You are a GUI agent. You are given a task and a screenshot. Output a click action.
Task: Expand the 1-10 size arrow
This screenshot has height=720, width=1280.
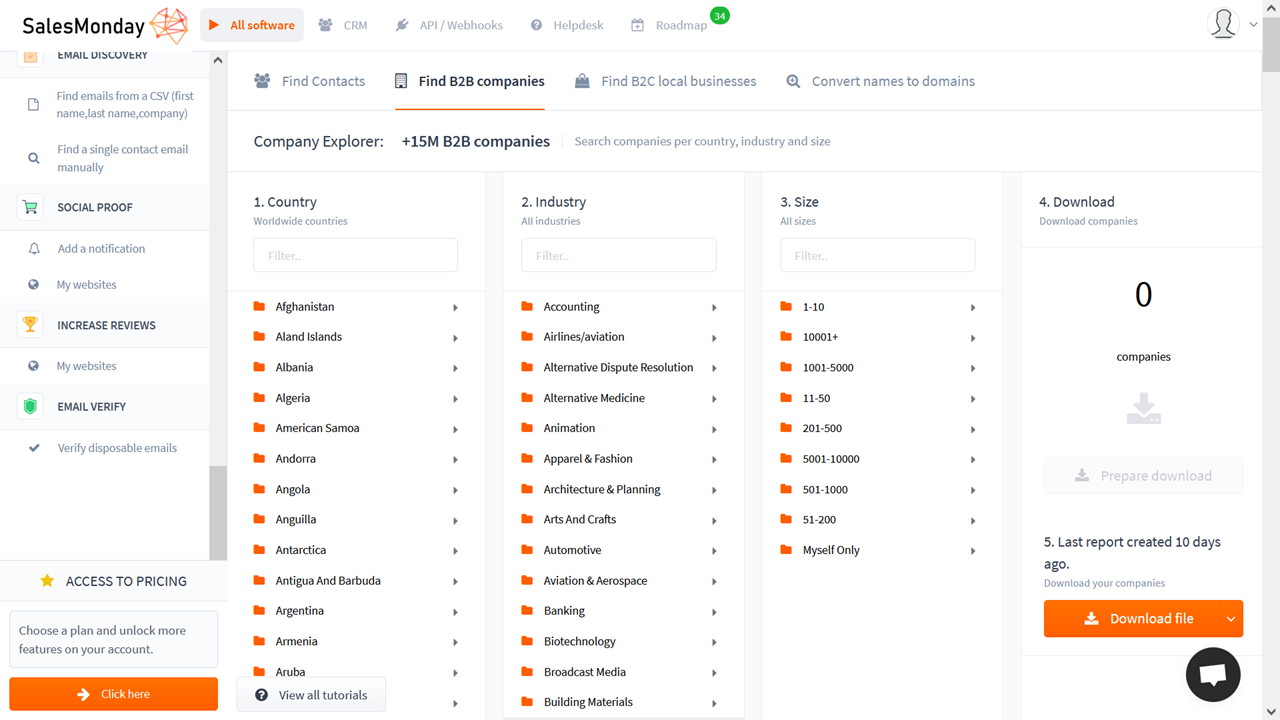(973, 308)
